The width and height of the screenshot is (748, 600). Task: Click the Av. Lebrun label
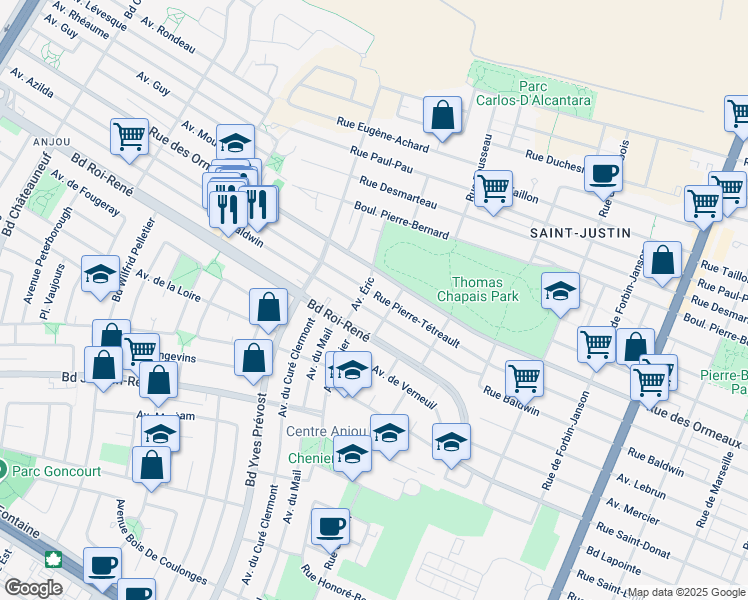click(641, 486)
